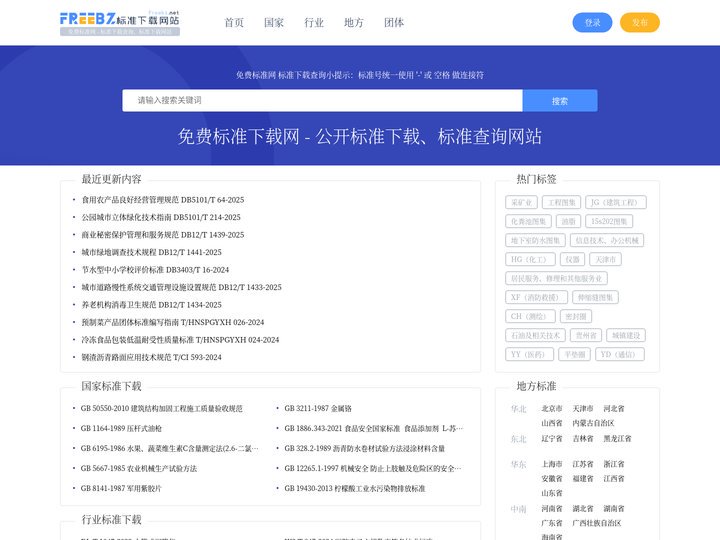Open 公园城市立体绿化技术指南 DB5101/T 214-2025

pyautogui.click(x=161, y=217)
